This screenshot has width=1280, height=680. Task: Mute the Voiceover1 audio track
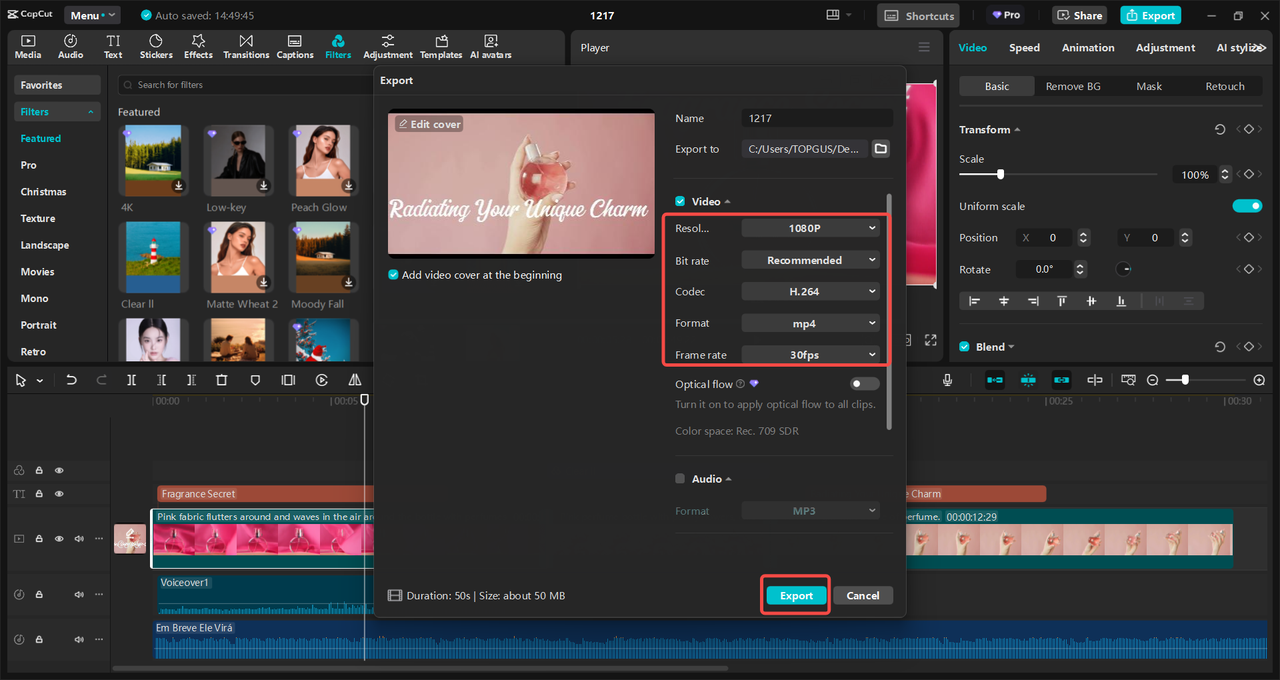point(79,595)
